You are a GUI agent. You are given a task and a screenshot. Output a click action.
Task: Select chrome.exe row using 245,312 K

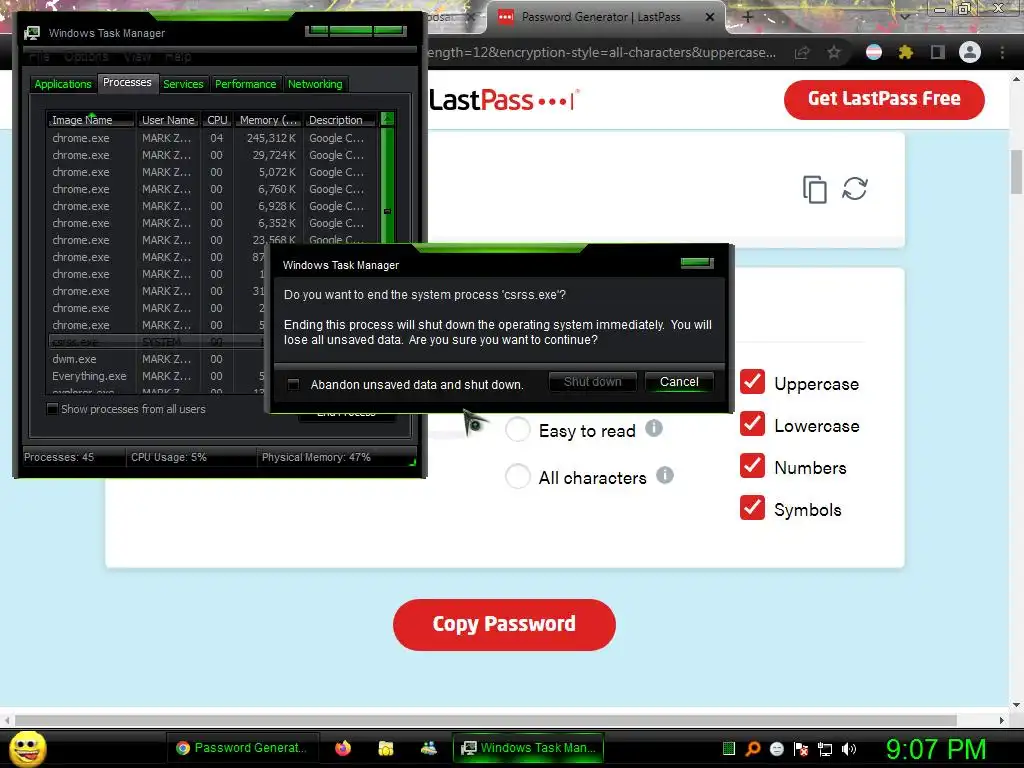point(212,138)
